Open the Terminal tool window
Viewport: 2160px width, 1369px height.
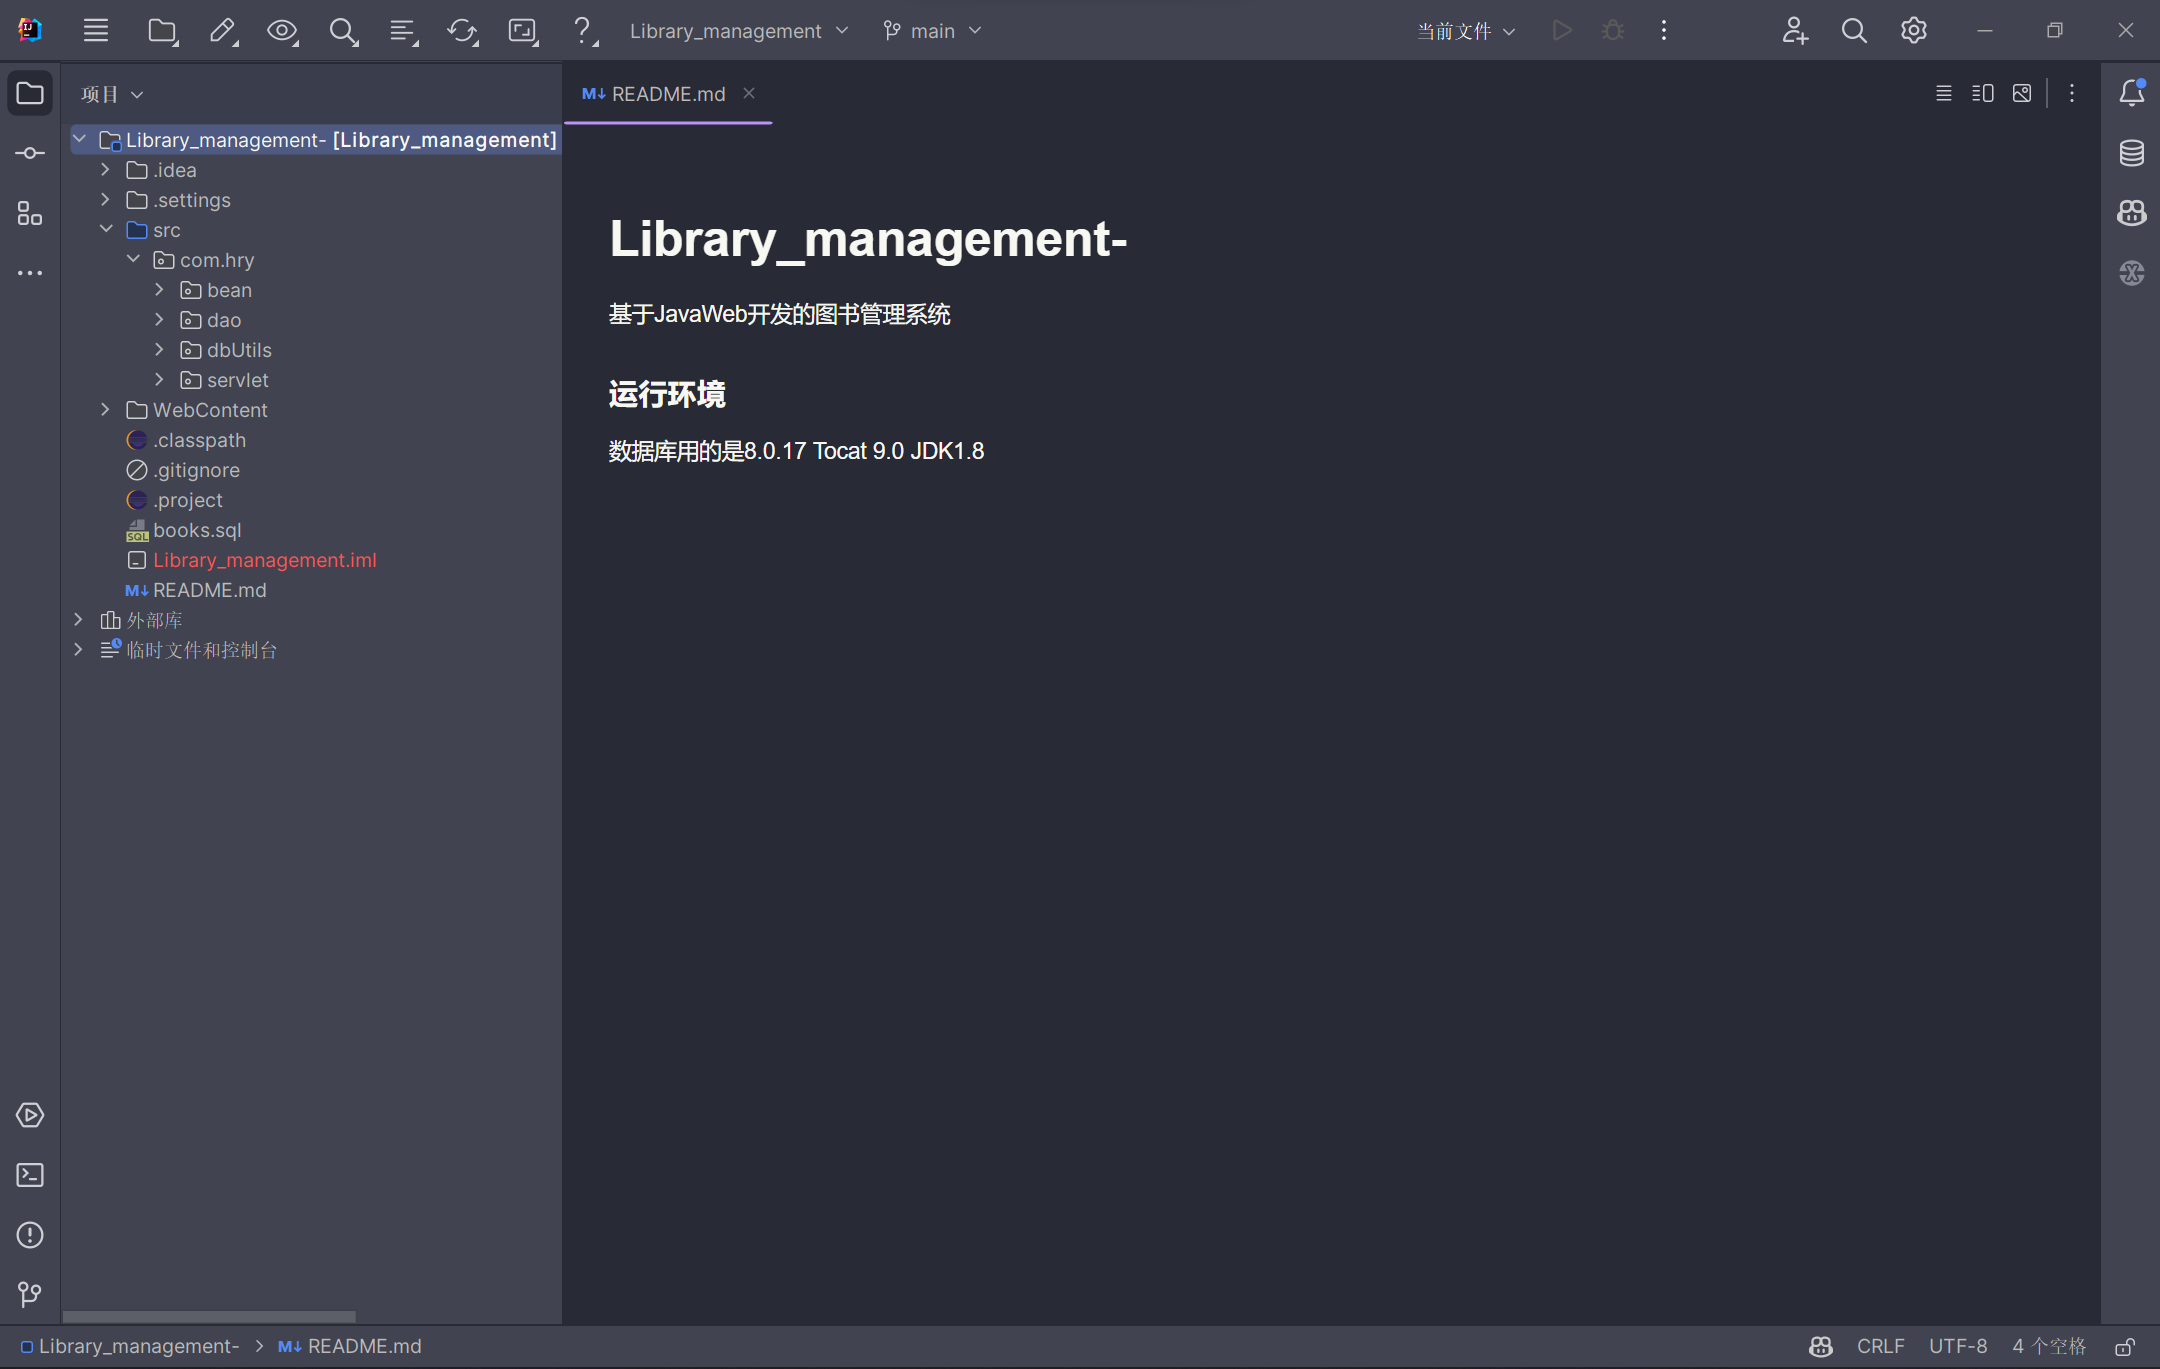point(30,1175)
